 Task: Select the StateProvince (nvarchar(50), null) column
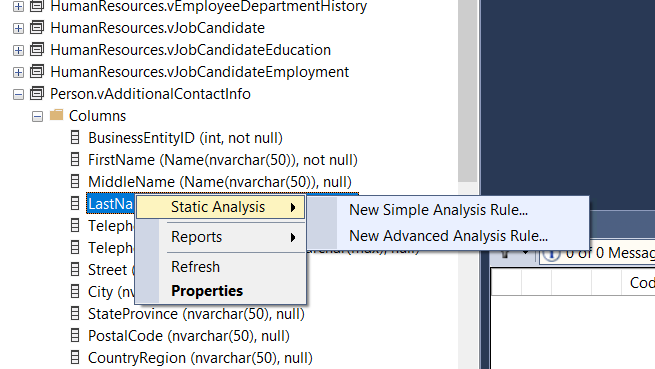(196, 314)
